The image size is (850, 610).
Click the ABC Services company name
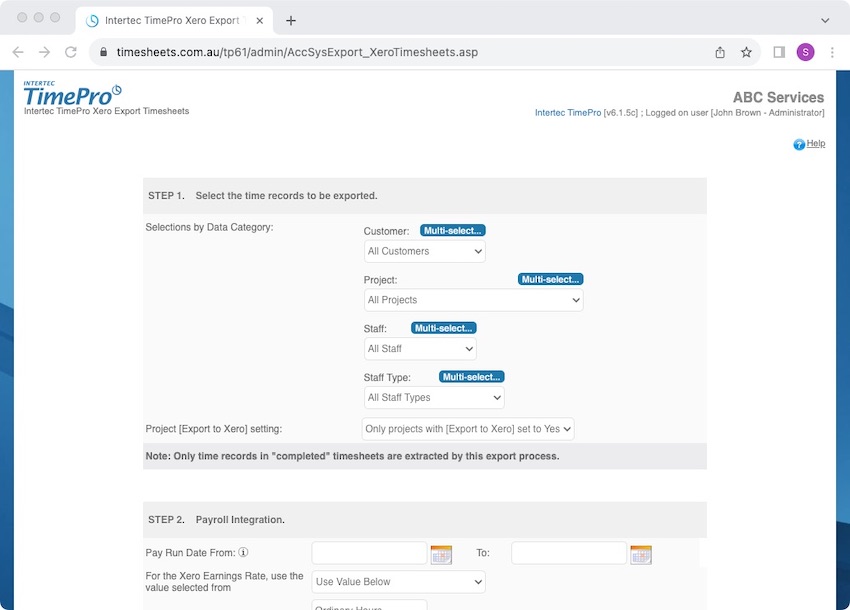[x=778, y=98]
